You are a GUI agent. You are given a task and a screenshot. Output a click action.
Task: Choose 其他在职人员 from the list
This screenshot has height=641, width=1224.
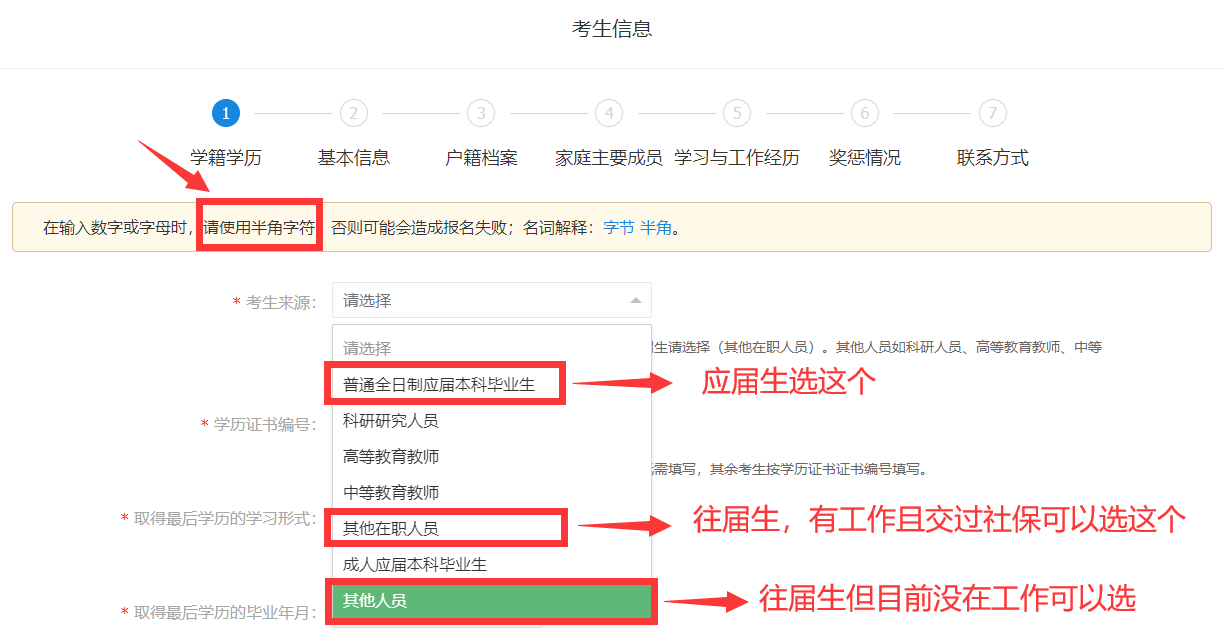(391, 528)
